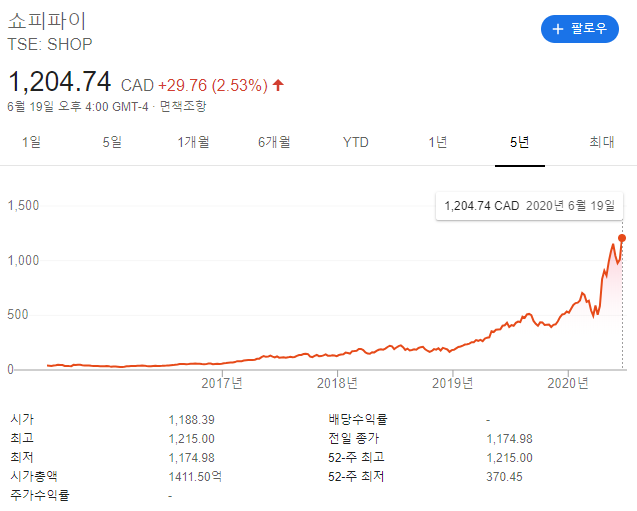Click the 전일 종가 label
The width and height of the screenshot is (637, 511).
point(353,438)
